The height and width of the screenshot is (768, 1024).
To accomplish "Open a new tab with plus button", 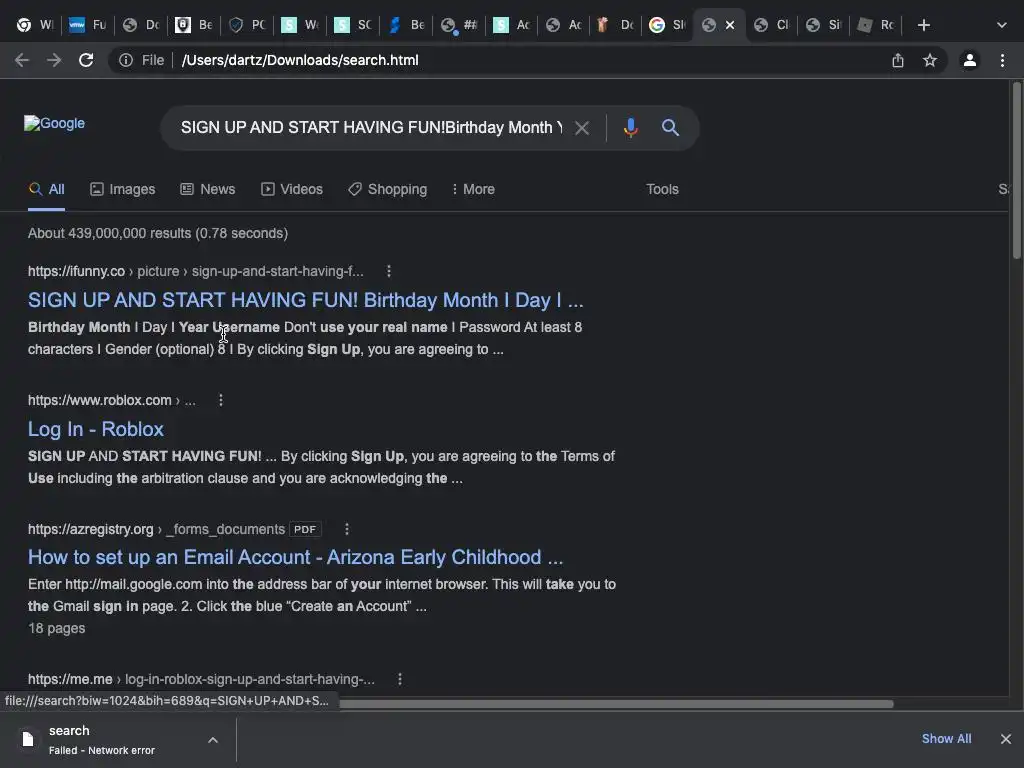I will tap(923, 25).
